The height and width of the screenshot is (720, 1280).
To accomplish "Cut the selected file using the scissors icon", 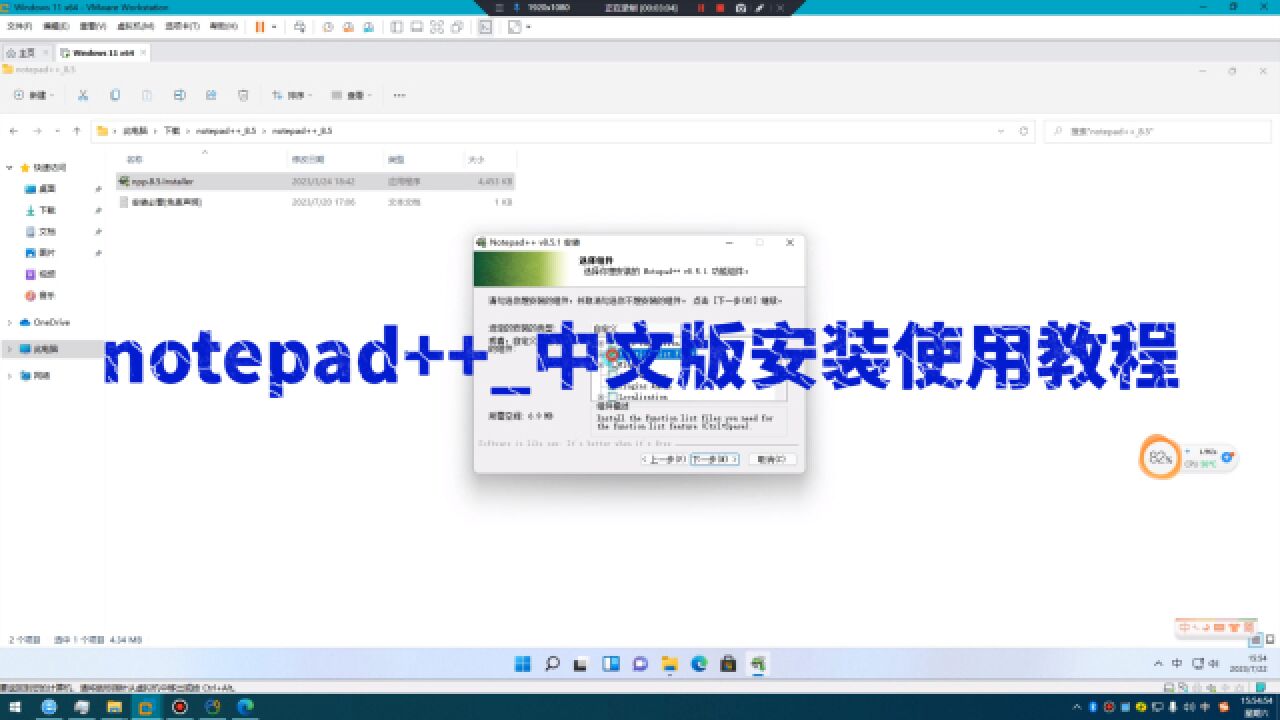I will tap(84, 95).
